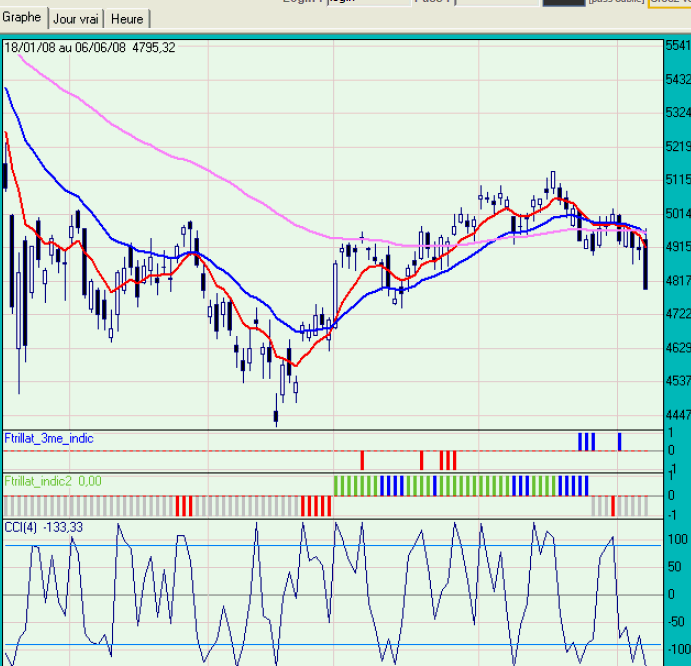The width and height of the screenshot is (691, 666).
Task: Click the single red bar among grey bars at right in Ftrillat_indic2
Action: pos(613,506)
